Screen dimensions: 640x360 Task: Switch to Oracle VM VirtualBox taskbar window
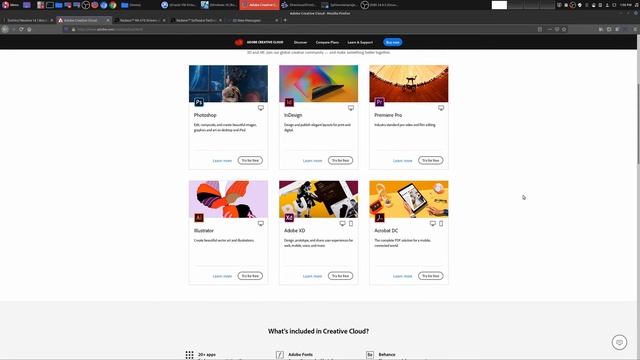point(178,5)
